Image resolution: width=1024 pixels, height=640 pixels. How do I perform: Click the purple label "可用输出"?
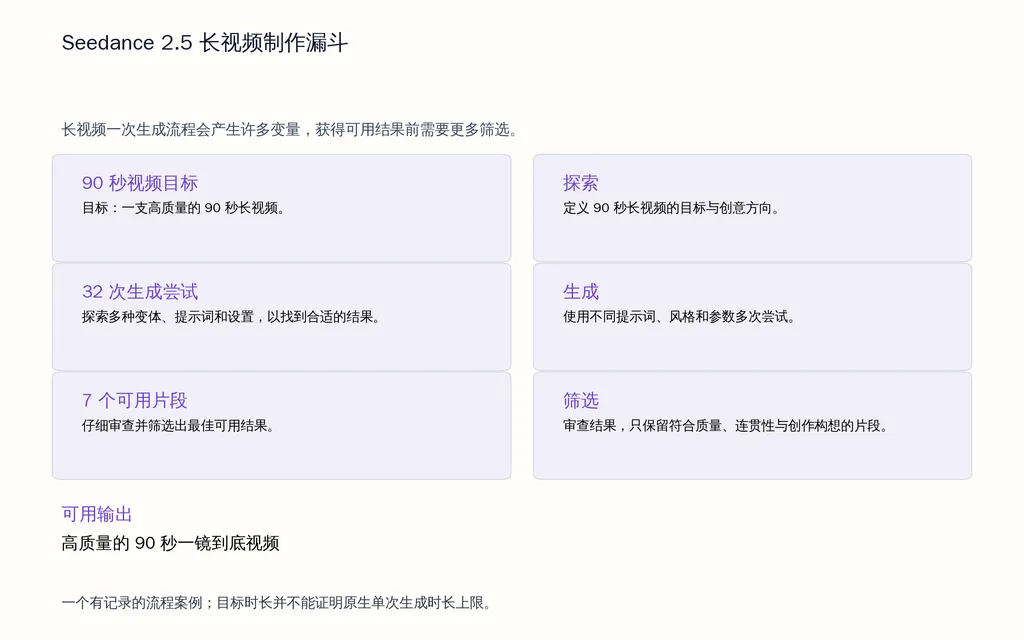point(97,514)
